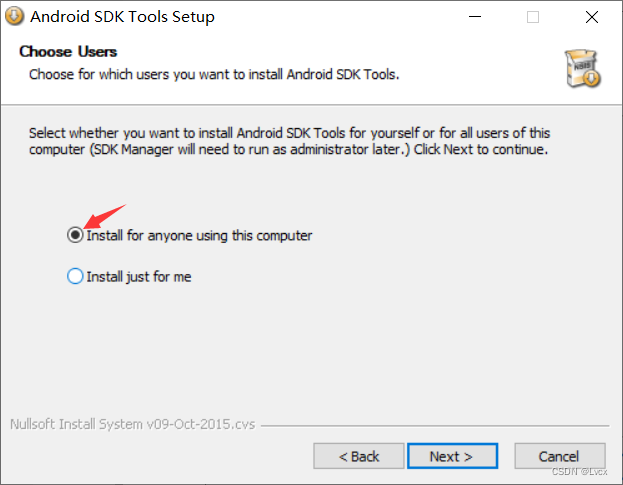623x485 pixels.
Task: Click the 'Install just for me' label text
Action: tap(138, 277)
